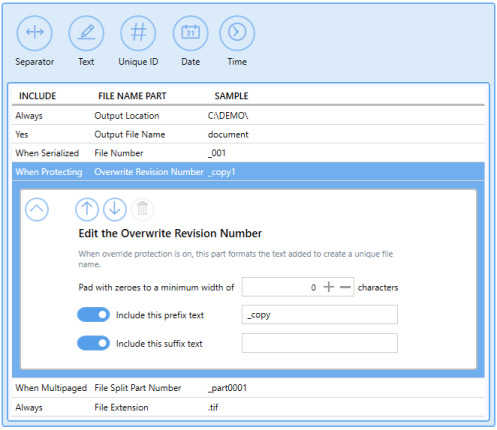Click the '.tif' sample value
Viewport: 497px width, 430px height.
tap(213, 407)
